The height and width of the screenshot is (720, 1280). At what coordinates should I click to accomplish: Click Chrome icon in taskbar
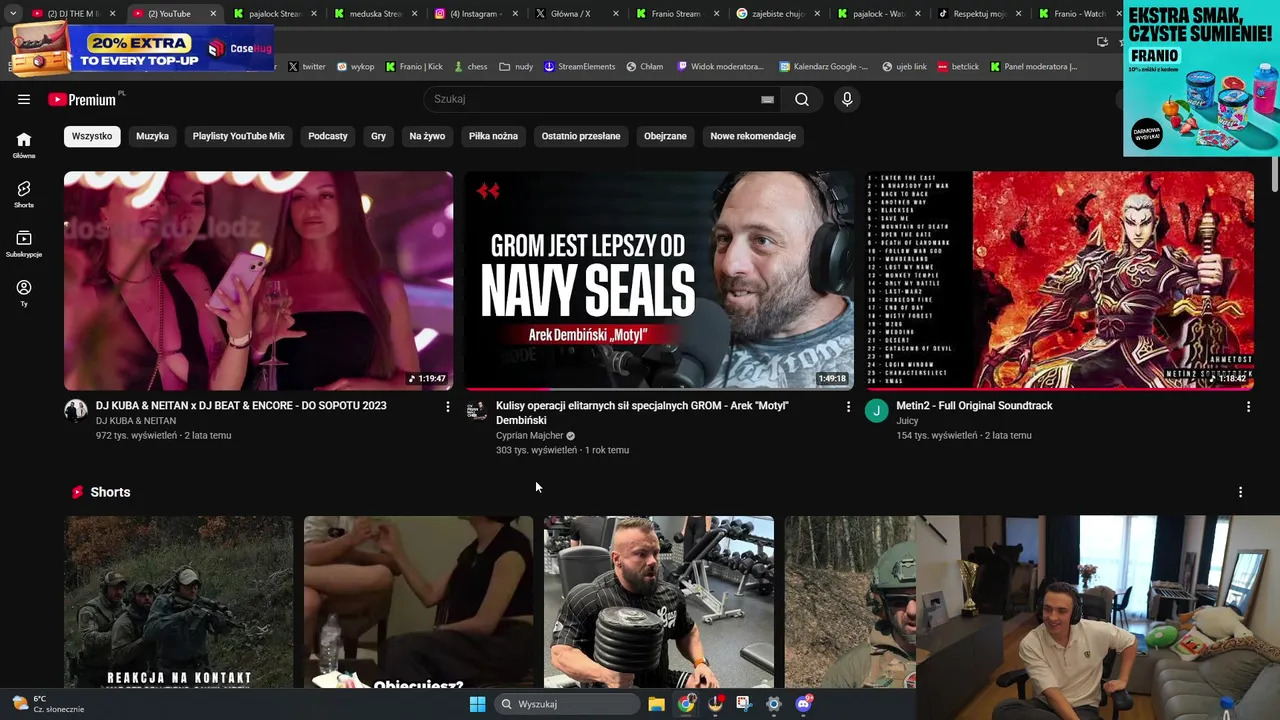(686, 704)
